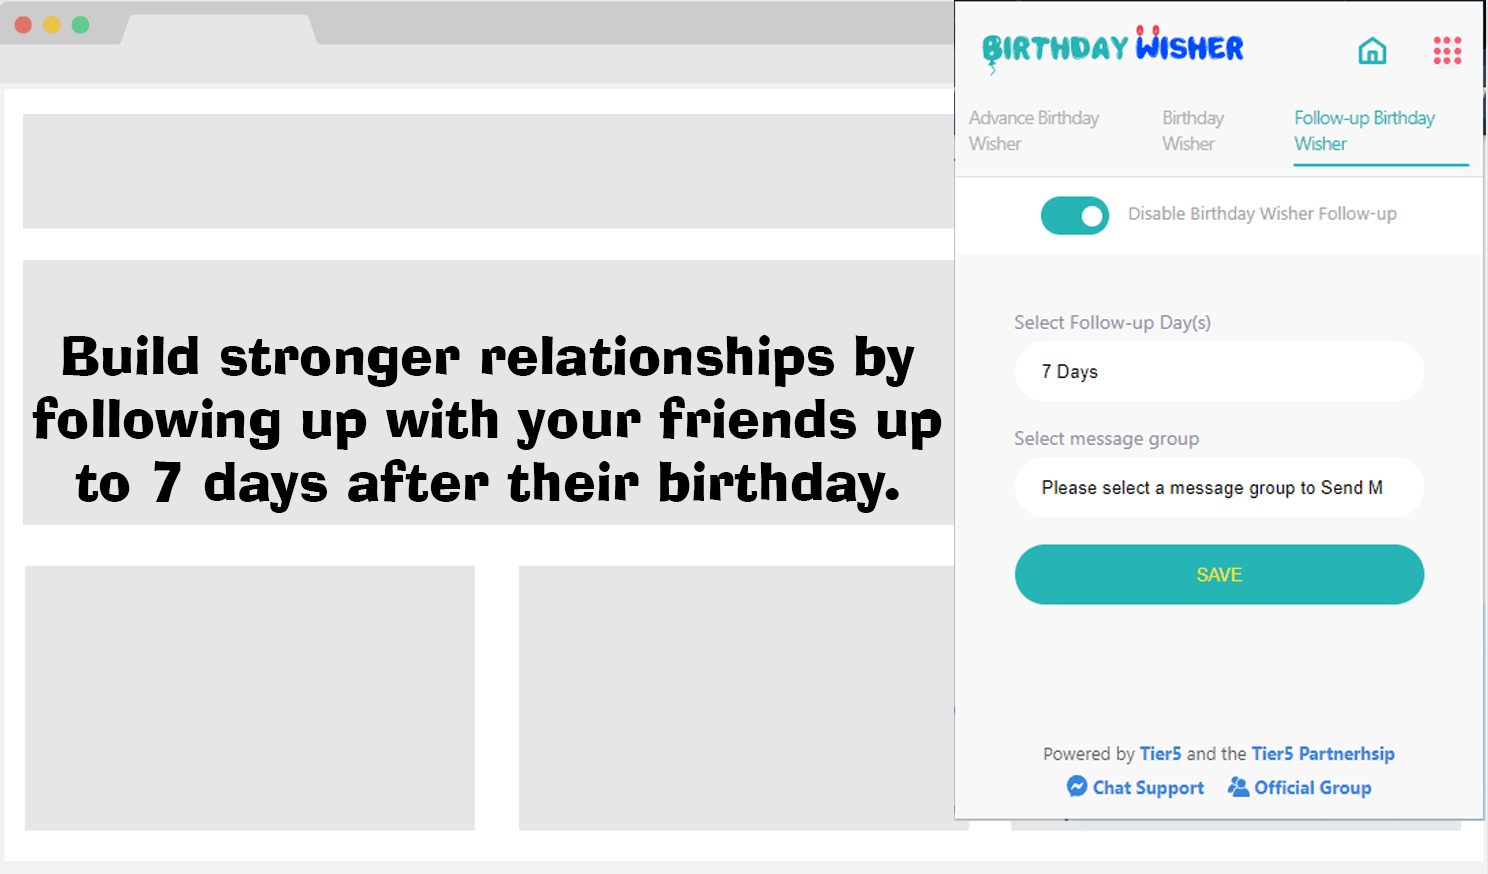The width and height of the screenshot is (1488, 874).
Task: Click the Messenger icon beside Chat Support
Action: [x=1077, y=787]
